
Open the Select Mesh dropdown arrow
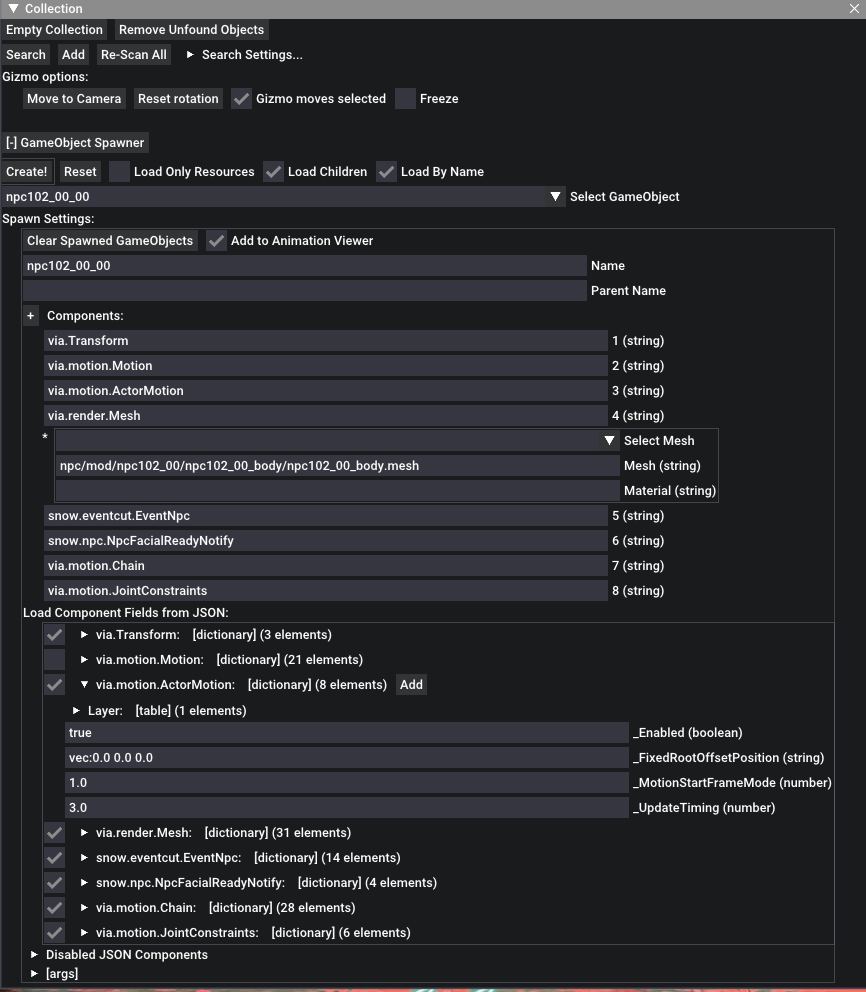[x=609, y=441]
